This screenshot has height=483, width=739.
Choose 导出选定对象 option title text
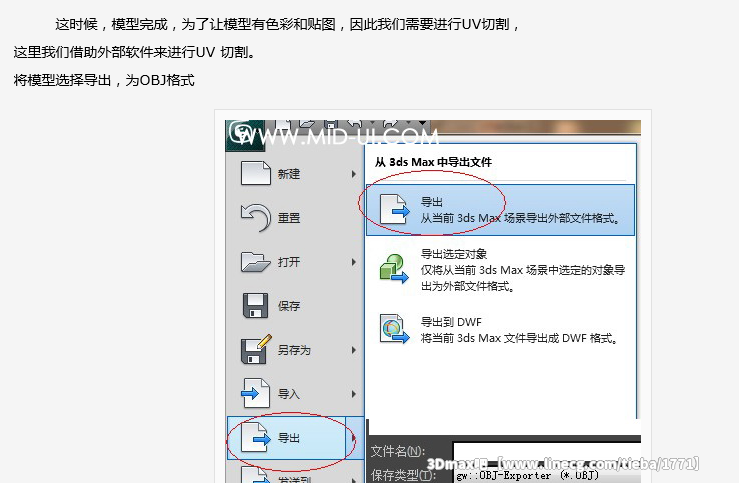pos(454,254)
